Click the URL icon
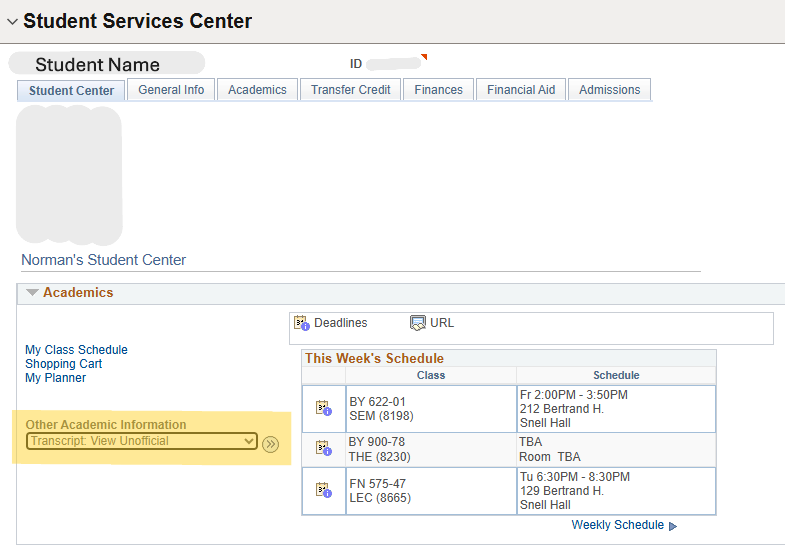Image resolution: width=785 pixels, height=549 pixels. pos(418,323)
